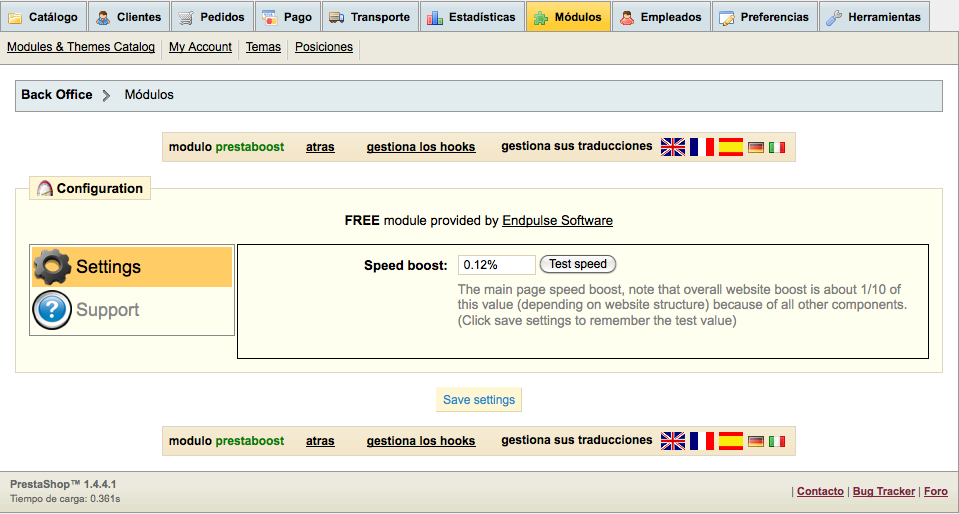
Task: Click 'Tiempo de carga: 0.361s' text
Action: (x=65, y=499)
